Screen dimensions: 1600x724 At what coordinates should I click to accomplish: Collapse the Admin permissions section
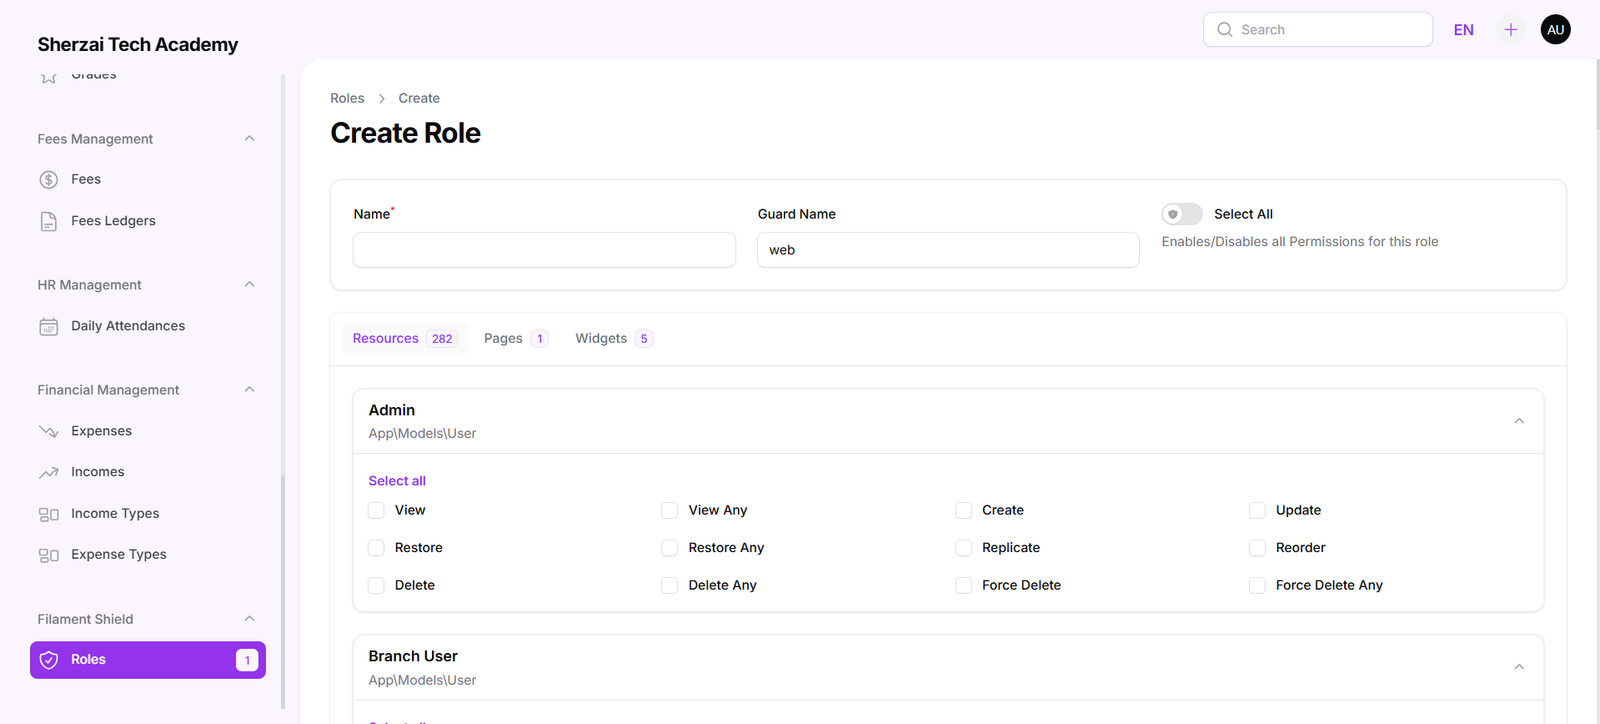[x=1518, y=421]
